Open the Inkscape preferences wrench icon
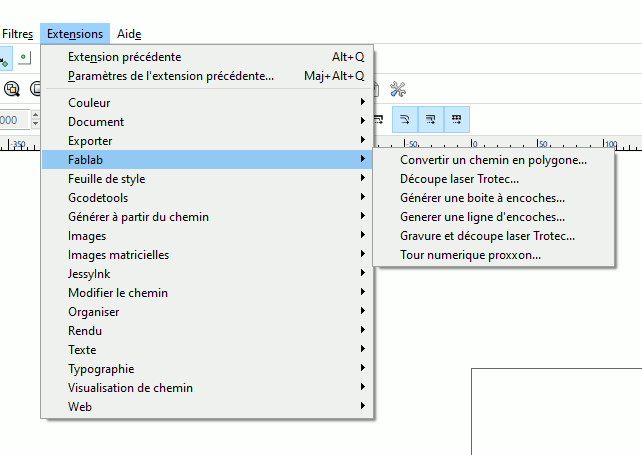The height and width of the screenshot is (455, 642). [398, 89]
